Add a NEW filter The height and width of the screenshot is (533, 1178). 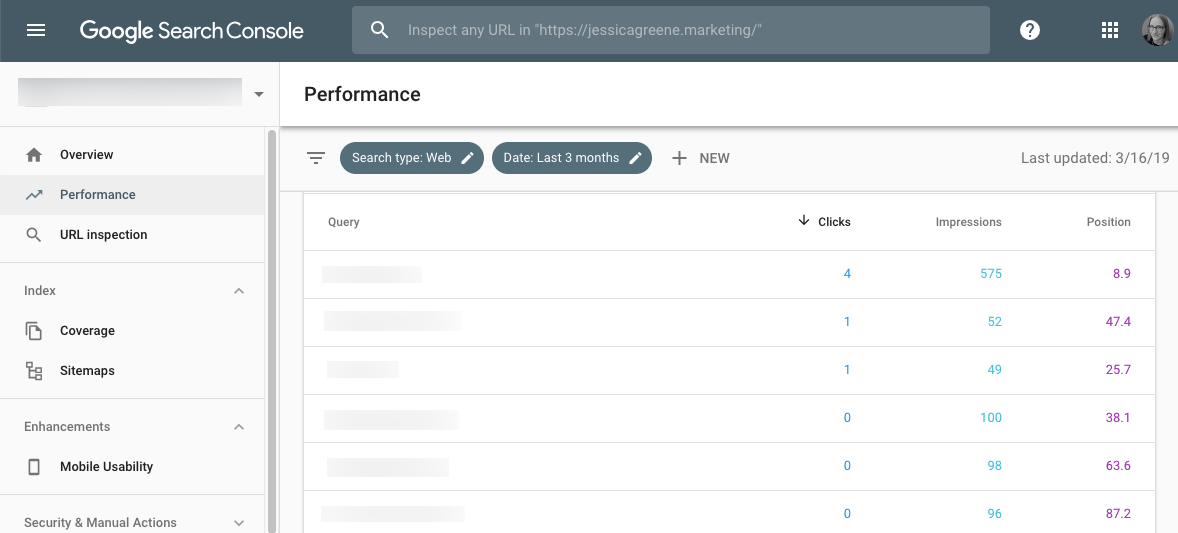point(700,158)
